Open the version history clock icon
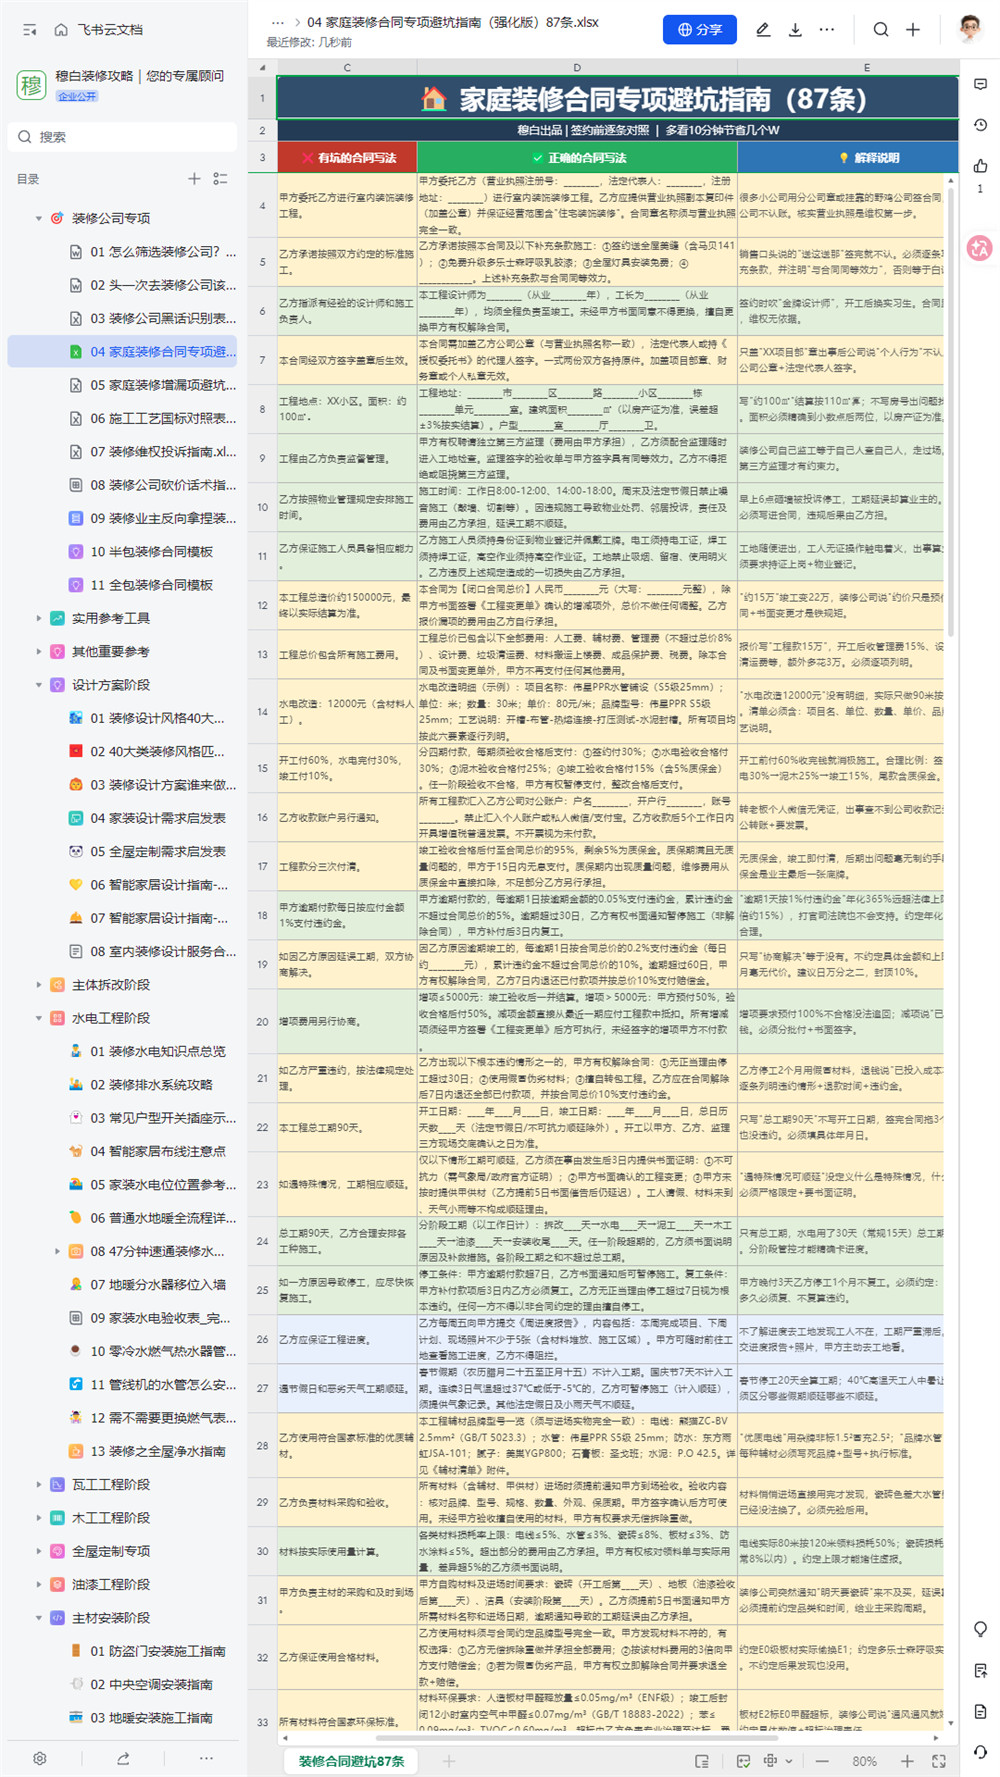The width and height of the screenshot is (1000, 1777). click(980, 125)
